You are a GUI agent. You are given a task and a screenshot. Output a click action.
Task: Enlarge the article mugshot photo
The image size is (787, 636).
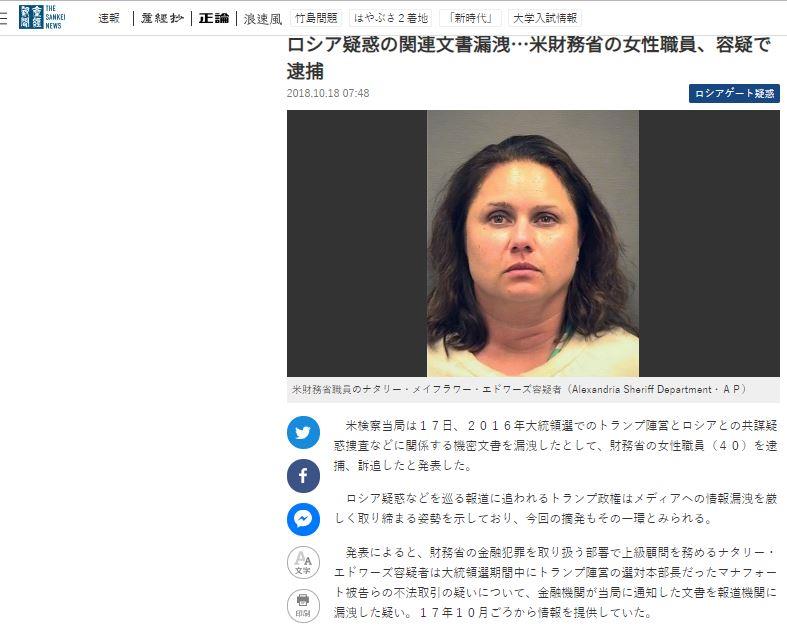533,243
